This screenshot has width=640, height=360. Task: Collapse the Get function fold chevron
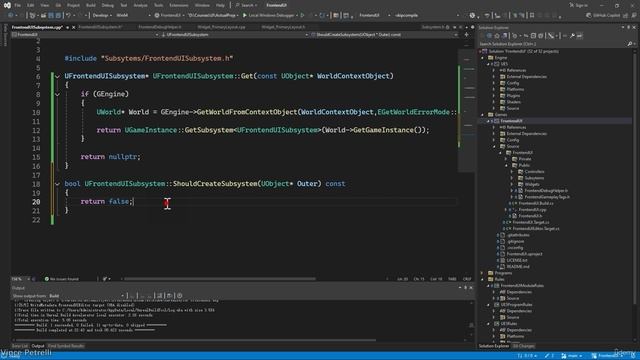click(57, 76)
